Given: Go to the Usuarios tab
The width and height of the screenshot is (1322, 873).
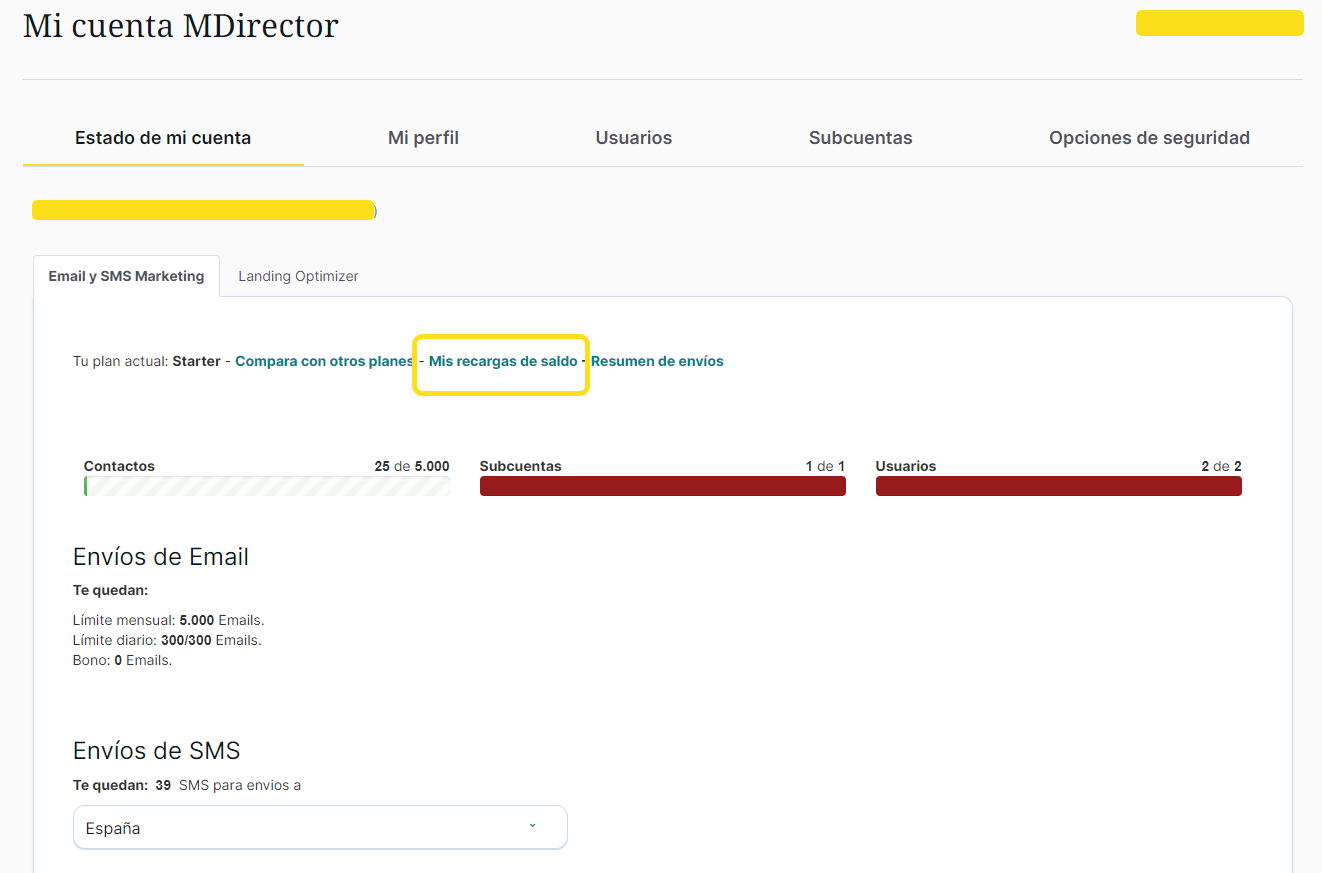Looking at the screenshot, I should tap(633, 138).
